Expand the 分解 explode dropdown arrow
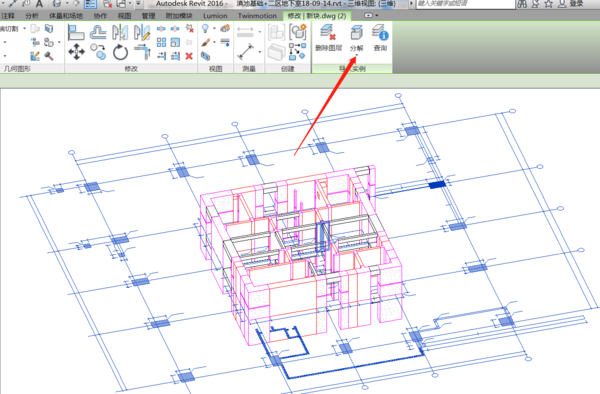The width and height of the screenshot is (600, 394). click(356, 55)
